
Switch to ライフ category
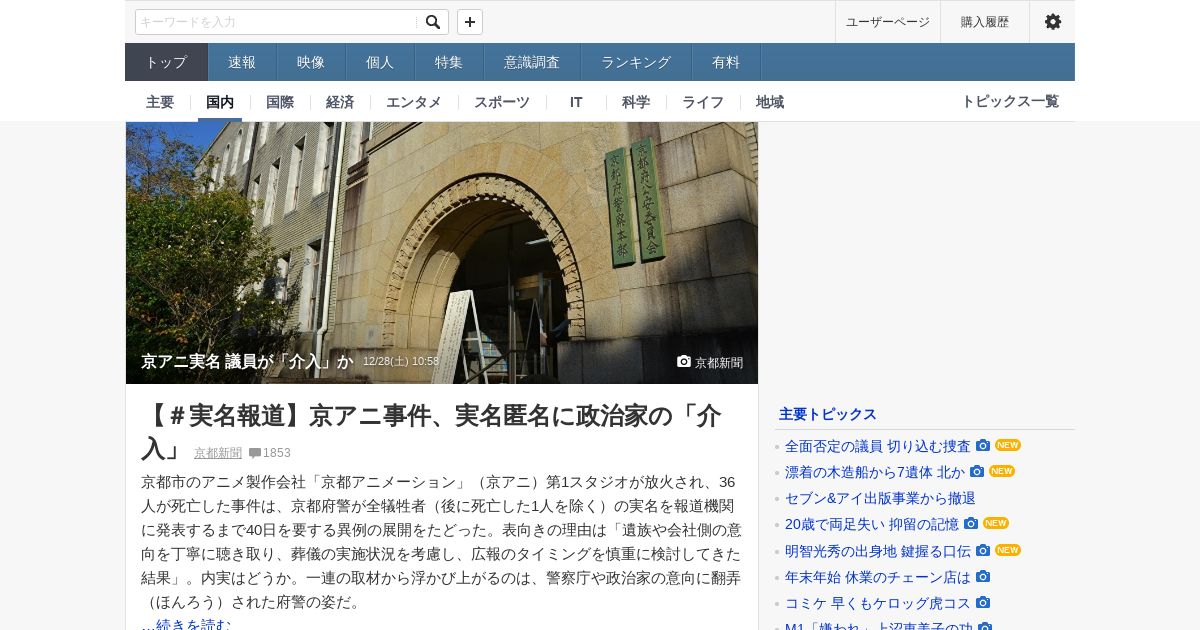[703, 102]
